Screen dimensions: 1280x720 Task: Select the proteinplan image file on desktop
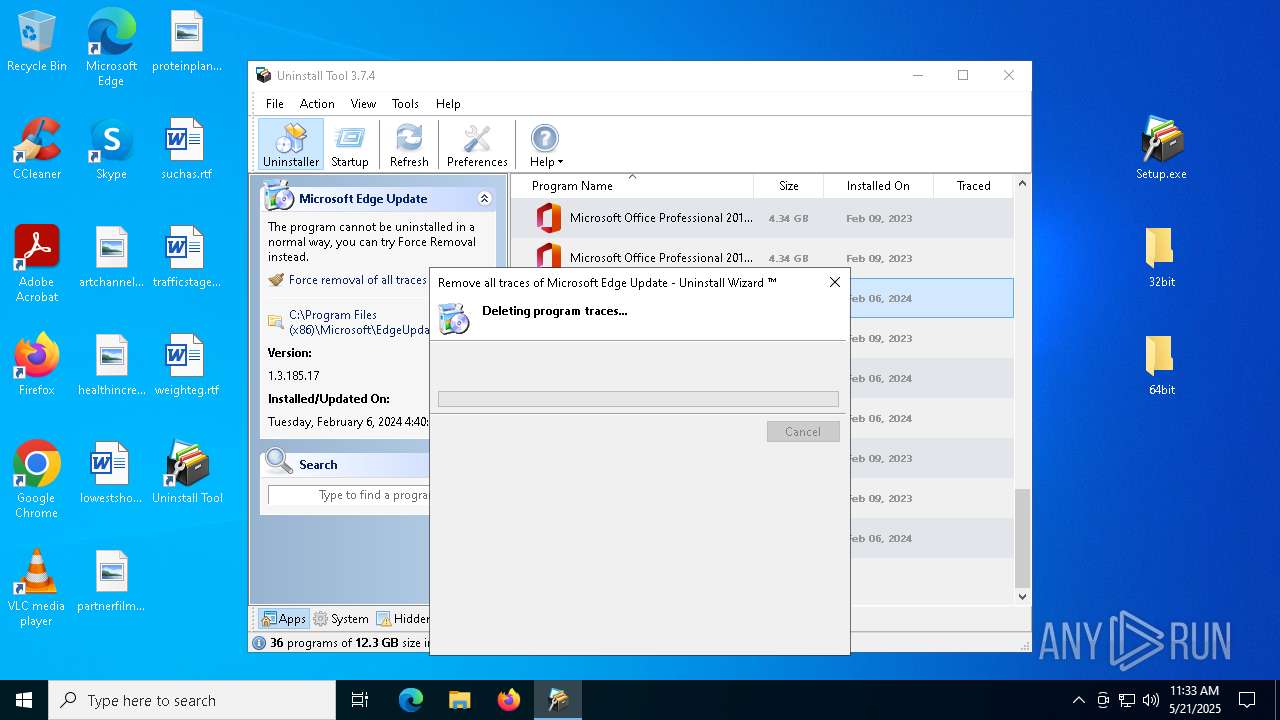point(187,42)
